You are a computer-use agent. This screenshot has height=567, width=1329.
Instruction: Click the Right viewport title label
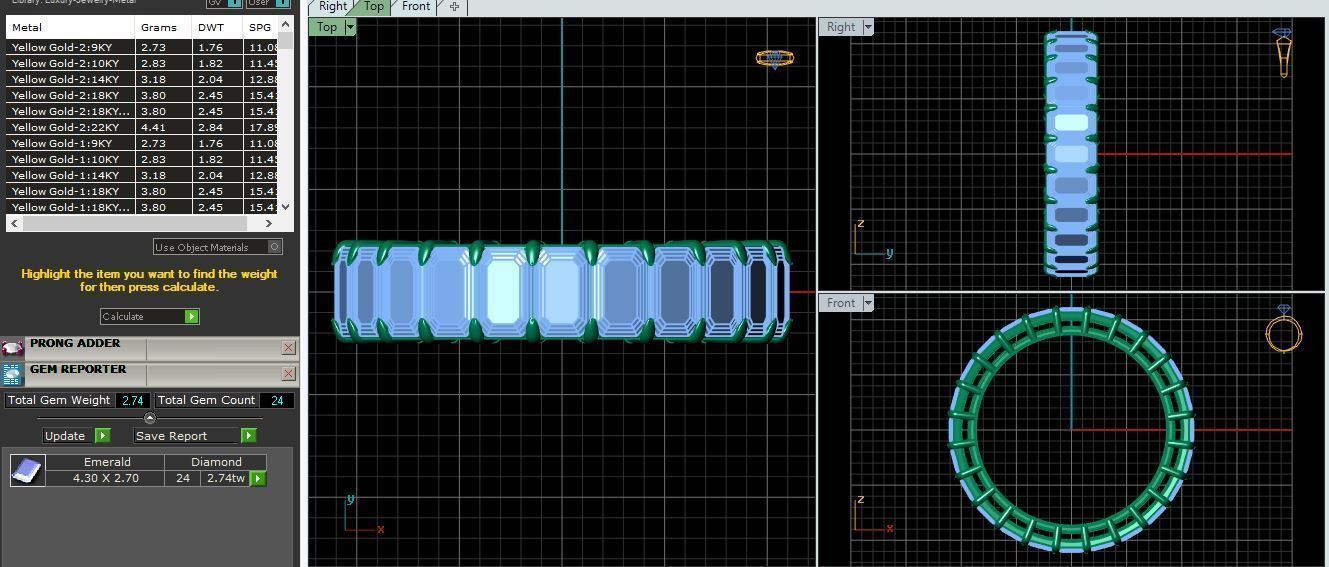tap(841, 27)
